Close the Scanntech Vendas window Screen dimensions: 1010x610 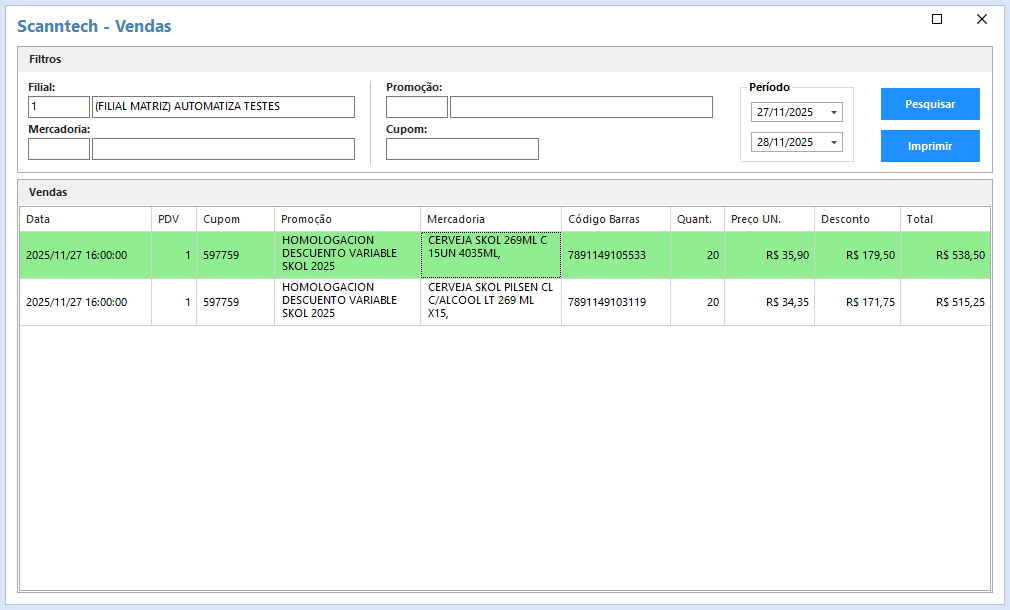pos(981,19)
